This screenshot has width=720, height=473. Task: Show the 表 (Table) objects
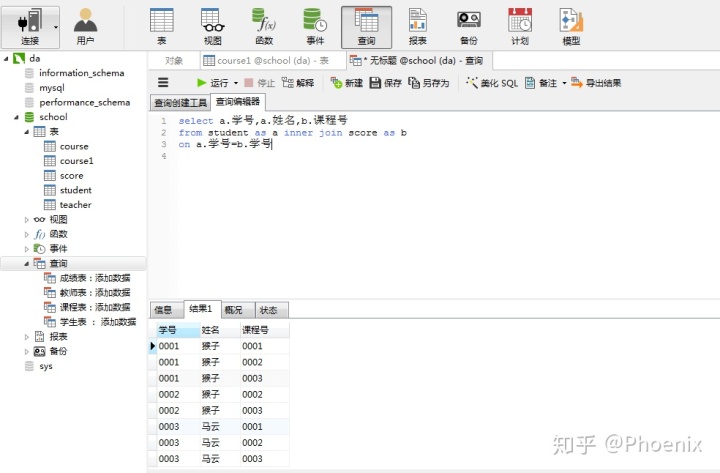162,27
